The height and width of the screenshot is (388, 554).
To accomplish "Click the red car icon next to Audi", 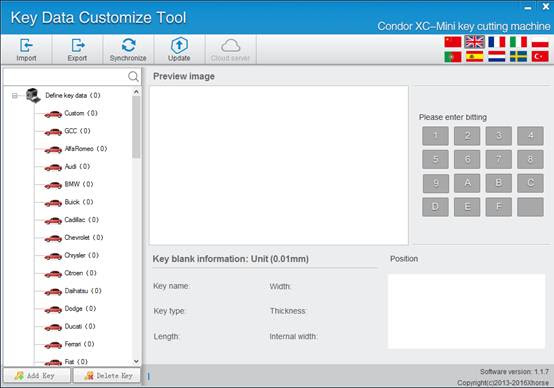I will tap(53, 167).
